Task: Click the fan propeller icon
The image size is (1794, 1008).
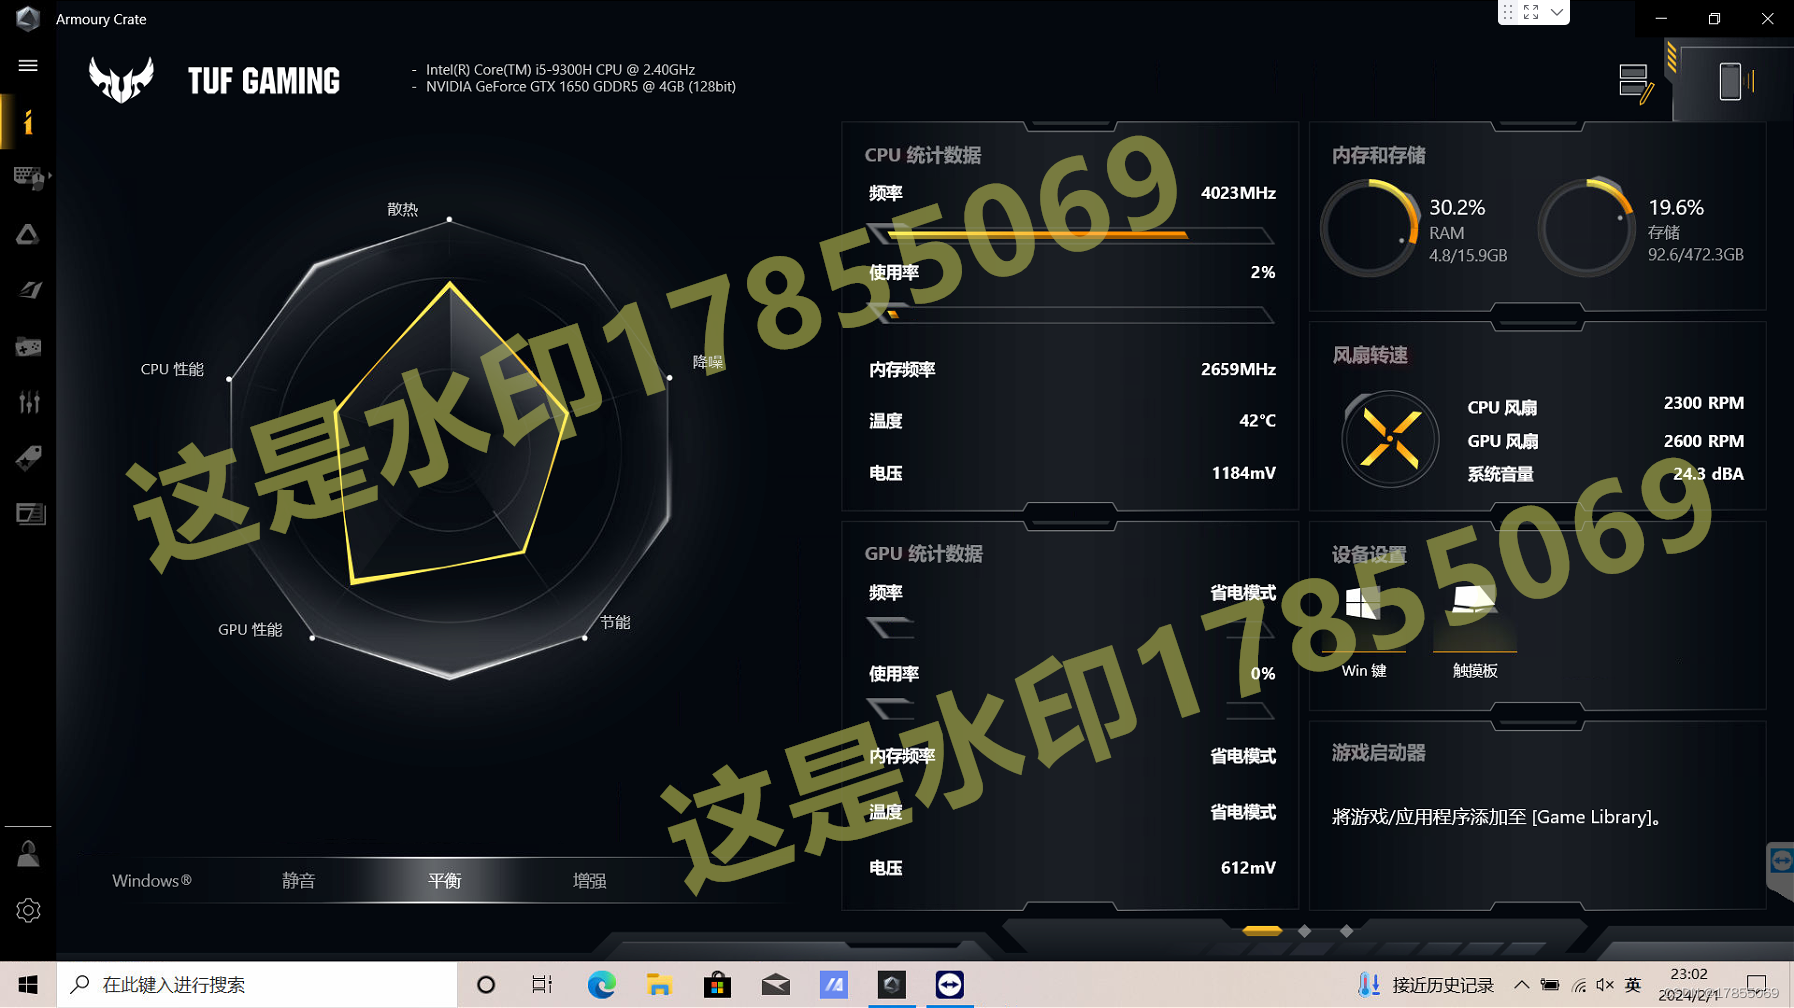Action: point(1390,439)
